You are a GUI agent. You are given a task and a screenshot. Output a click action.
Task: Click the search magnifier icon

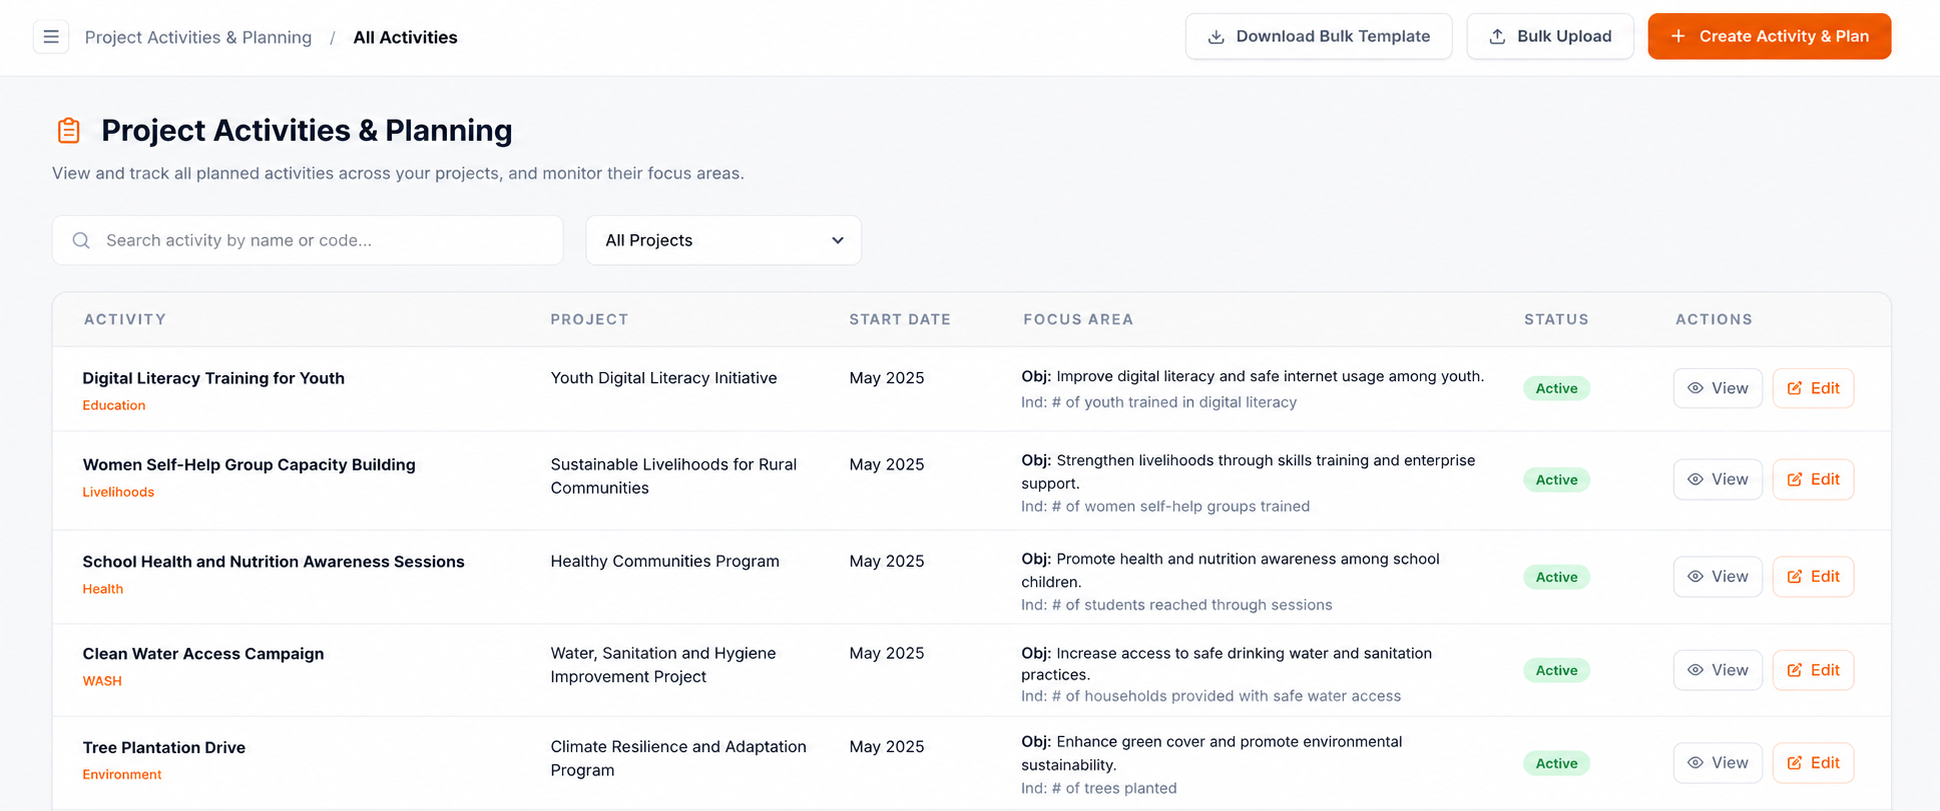tap(81, 240)
